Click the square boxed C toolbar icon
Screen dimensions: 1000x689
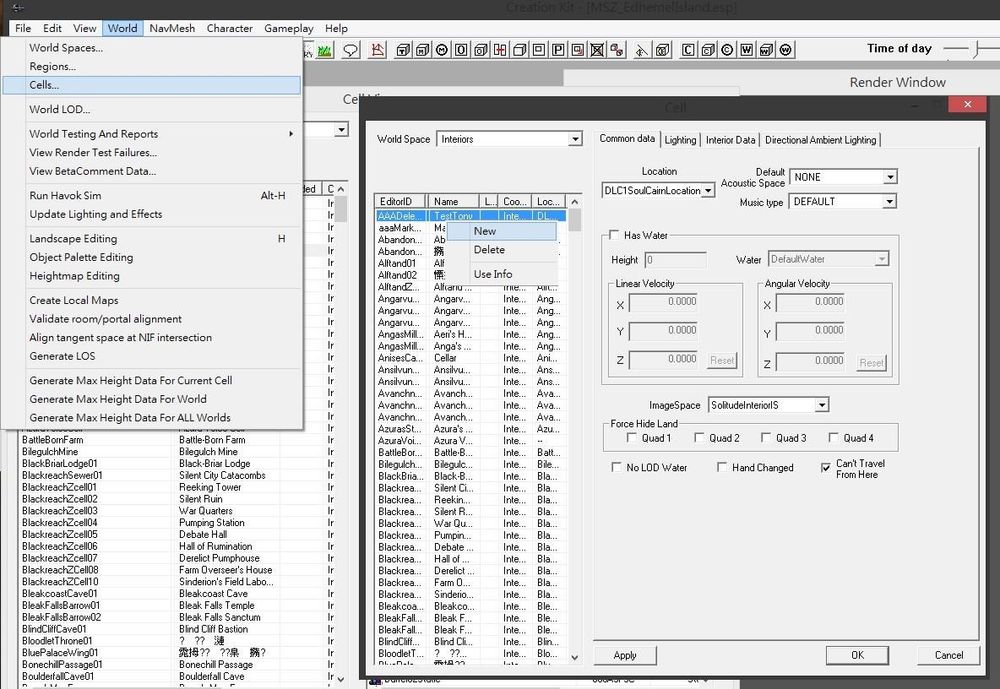coord(689,50)
